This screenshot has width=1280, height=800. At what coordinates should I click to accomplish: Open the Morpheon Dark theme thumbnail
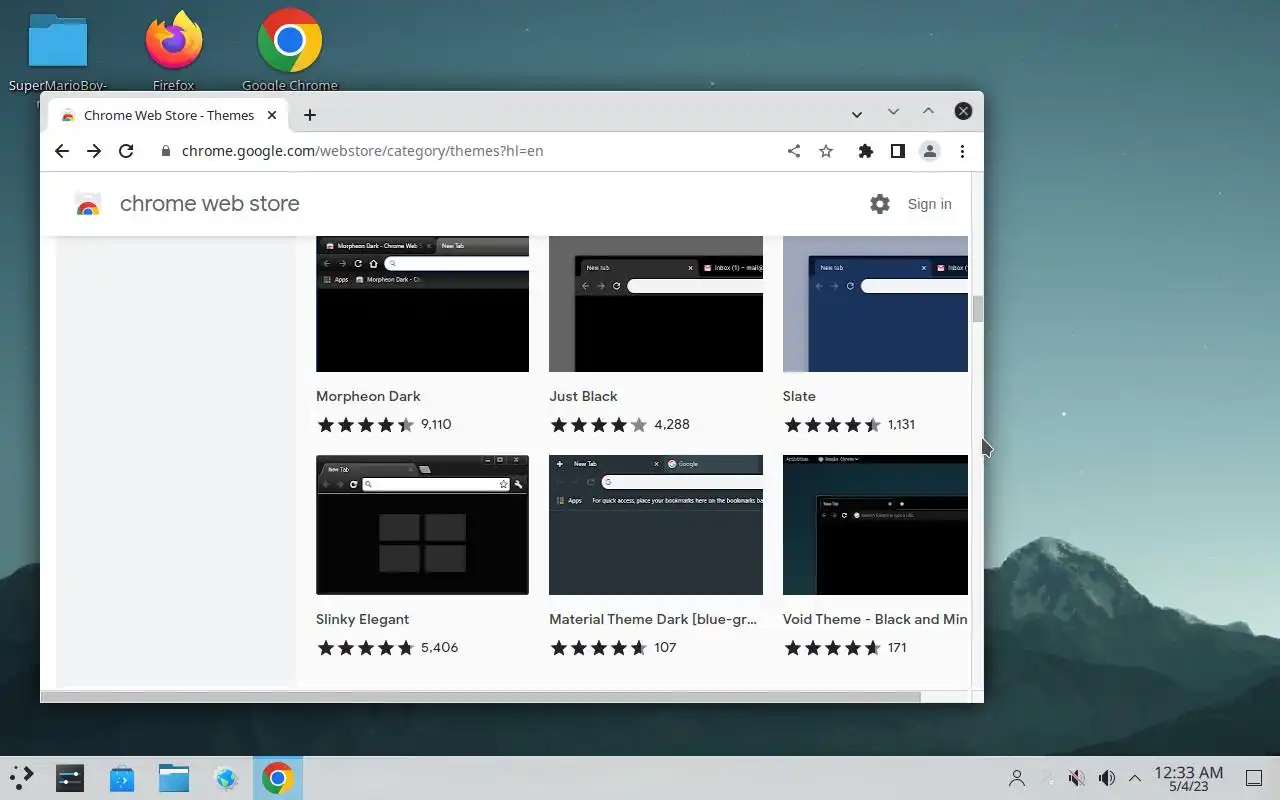point(422,304)
